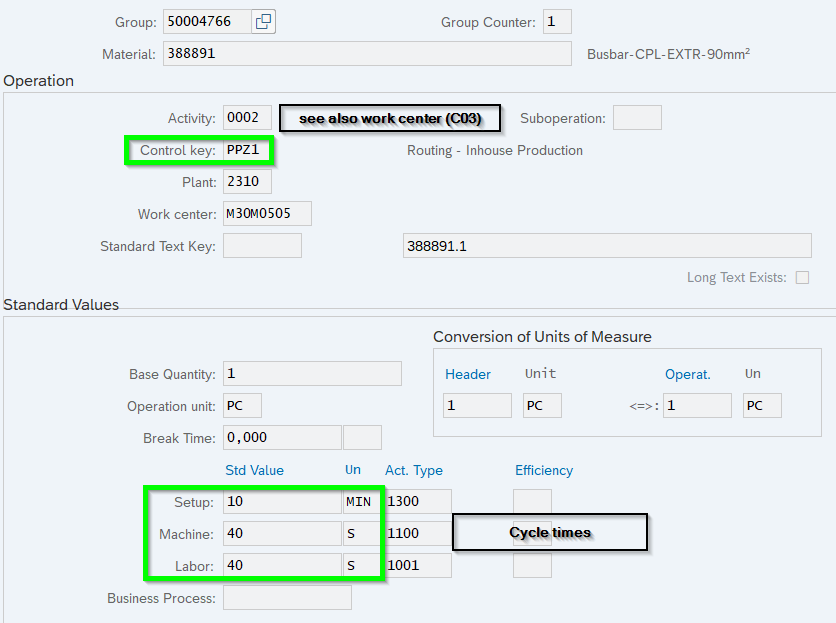
Task: Select the Machine activity type field 1100
Action: tap(417, 534)
